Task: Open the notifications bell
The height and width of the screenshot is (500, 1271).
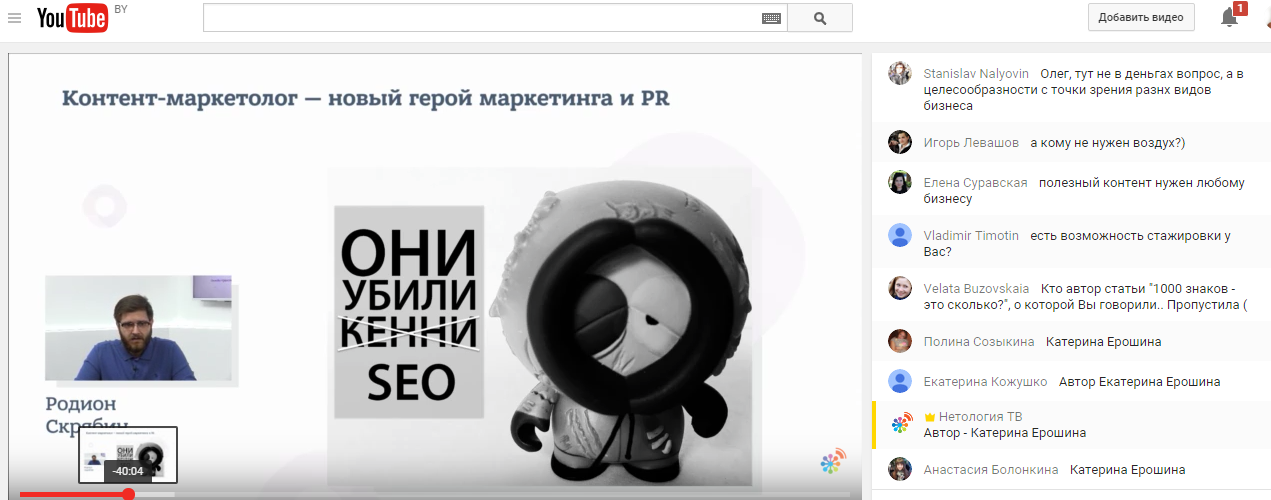Action: point(1230,17)
